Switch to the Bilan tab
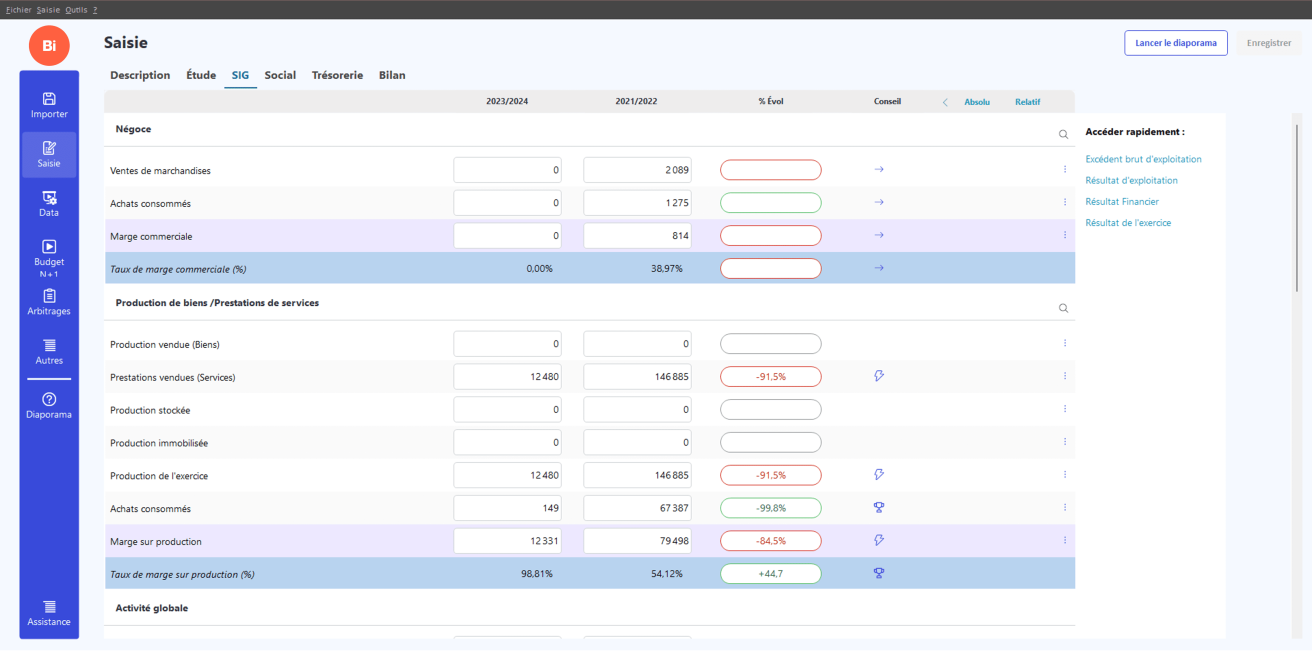1312x651 pixels. point(392,75)
